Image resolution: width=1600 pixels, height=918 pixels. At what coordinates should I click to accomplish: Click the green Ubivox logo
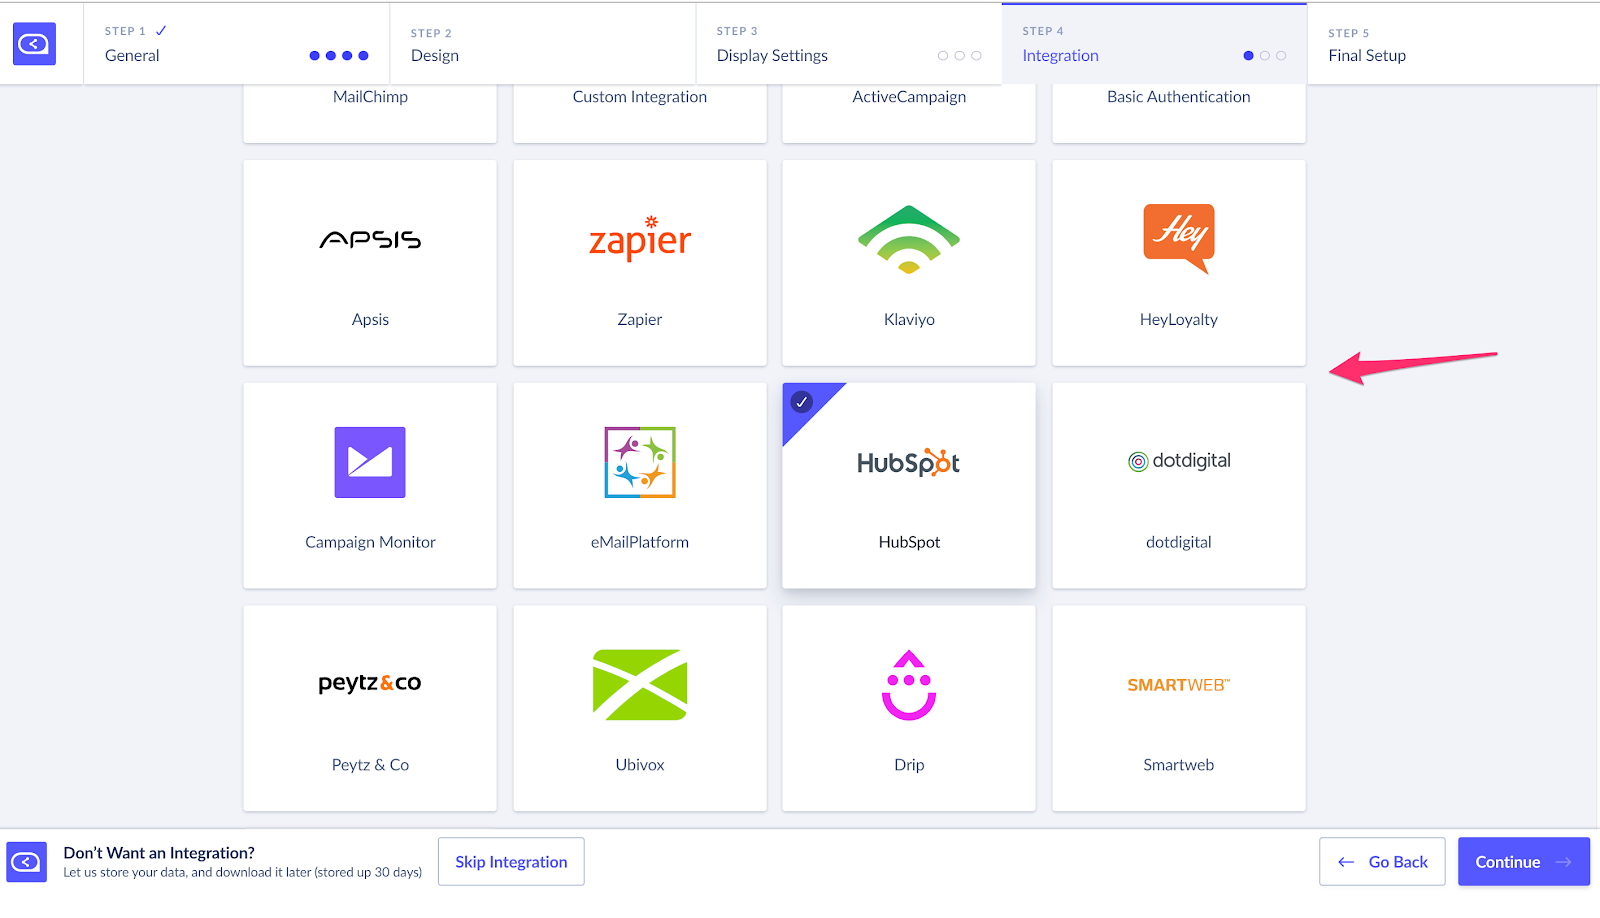click(x=640, y=685)
